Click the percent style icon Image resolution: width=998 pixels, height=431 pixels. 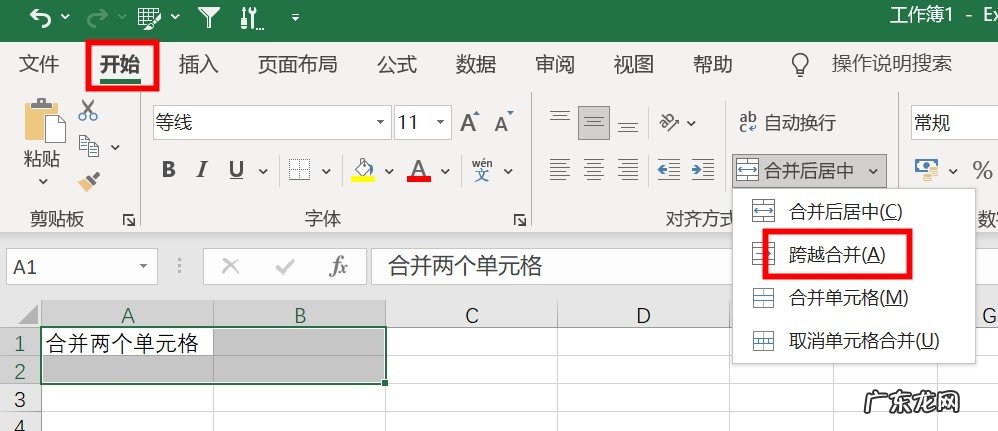click(x=981, y=170)
